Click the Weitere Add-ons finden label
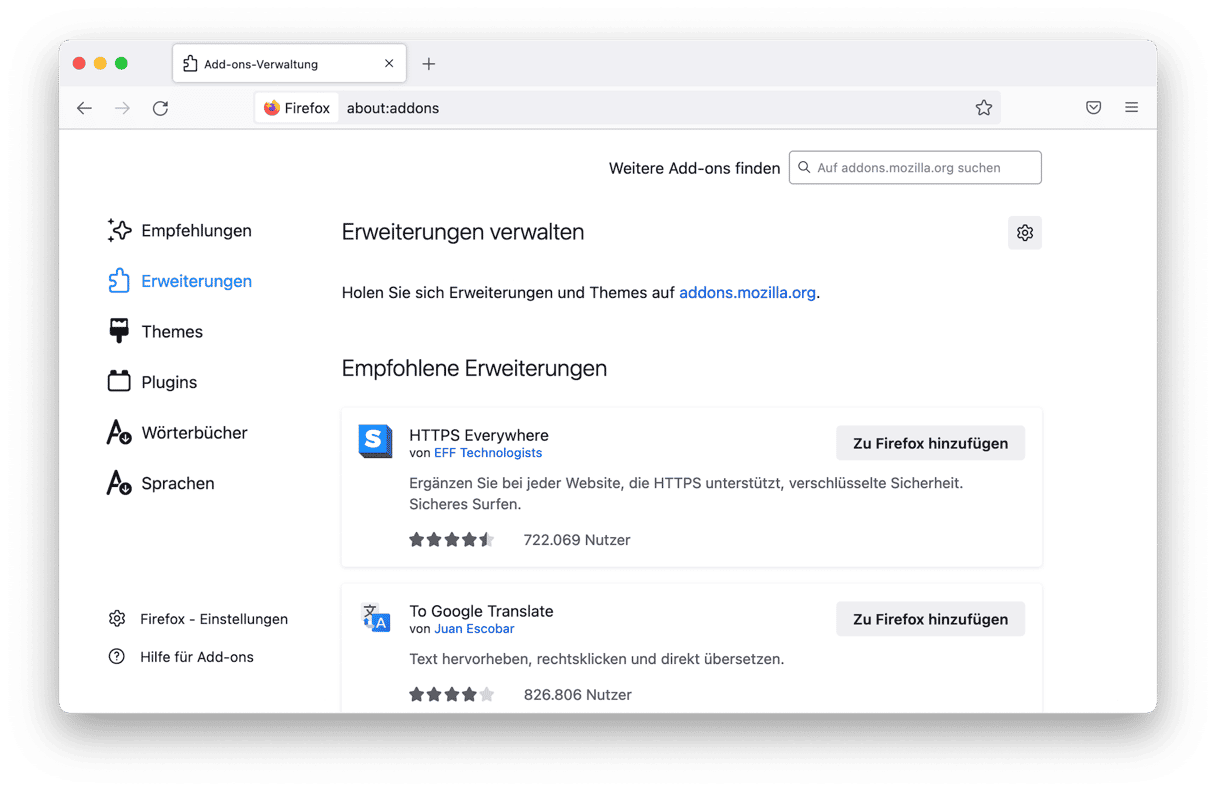Image resolution: width=1216 pixels, height=791 pixels. (695, 168)
